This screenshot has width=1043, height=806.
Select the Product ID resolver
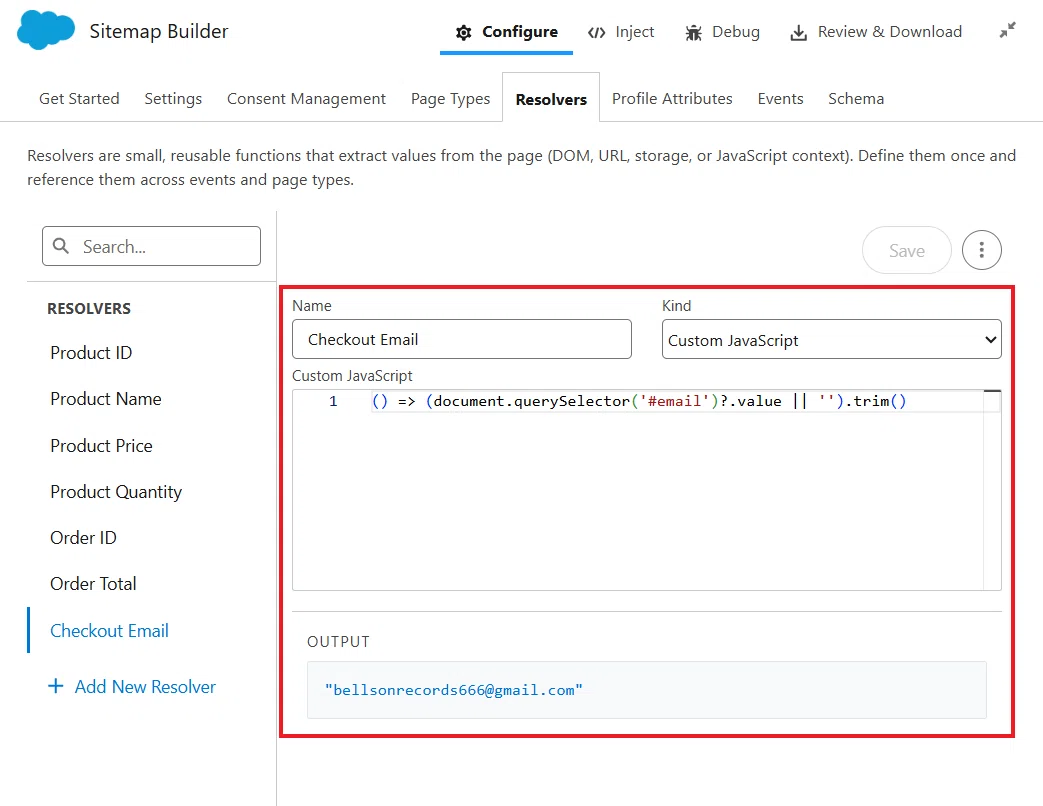[91, 352]
